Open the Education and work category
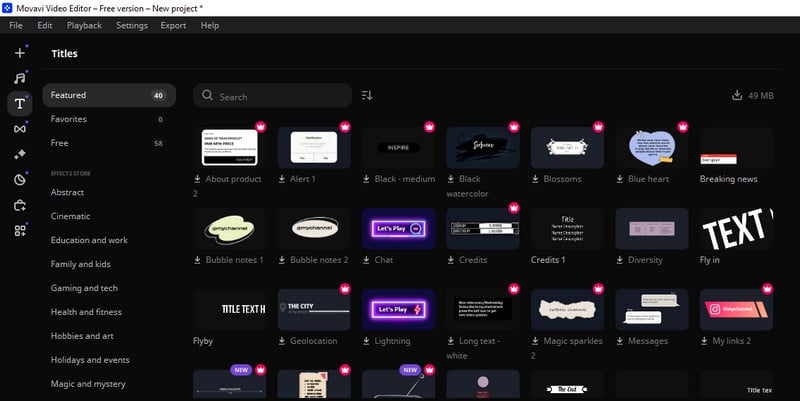Screen dimensions: 800x401 [89, 240]
